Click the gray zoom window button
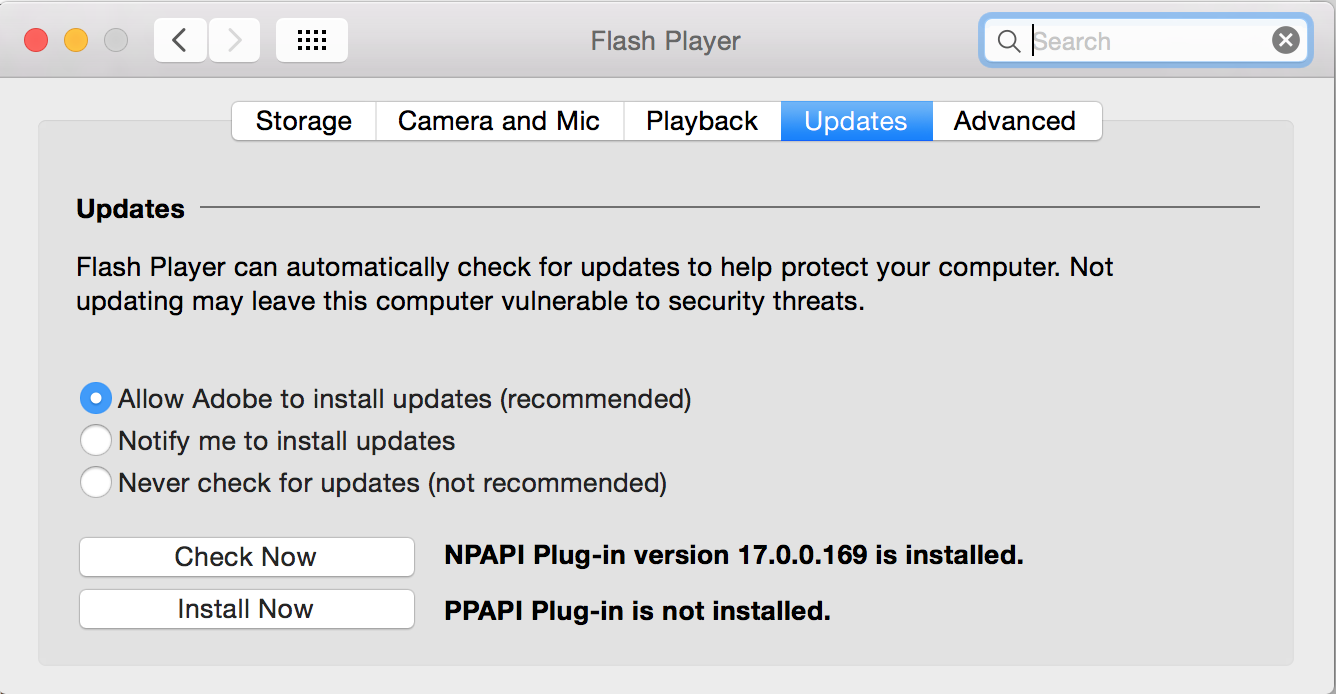This screenshot has height=694, width=1336. point(116,40)
